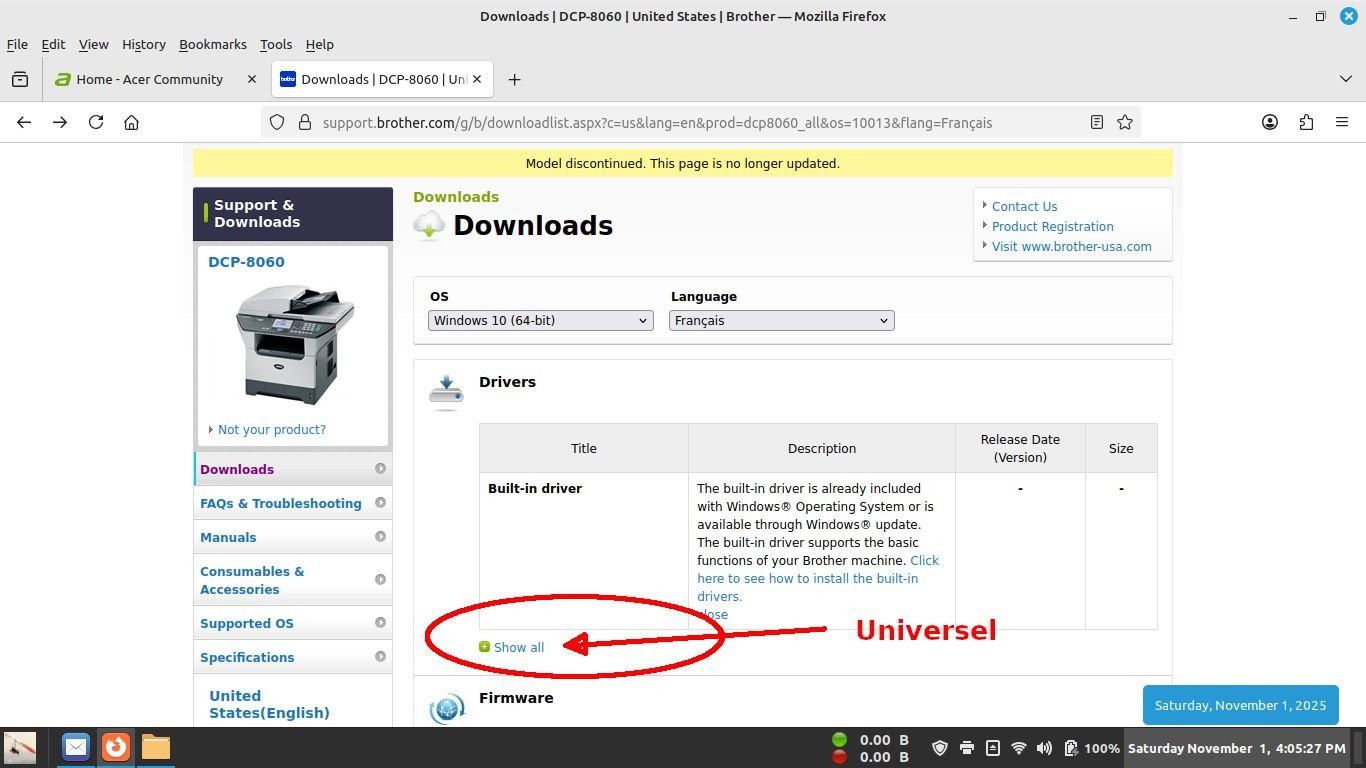1366x768 pixels.
Task: Open the View menu
Action: (x=93, y=44)
